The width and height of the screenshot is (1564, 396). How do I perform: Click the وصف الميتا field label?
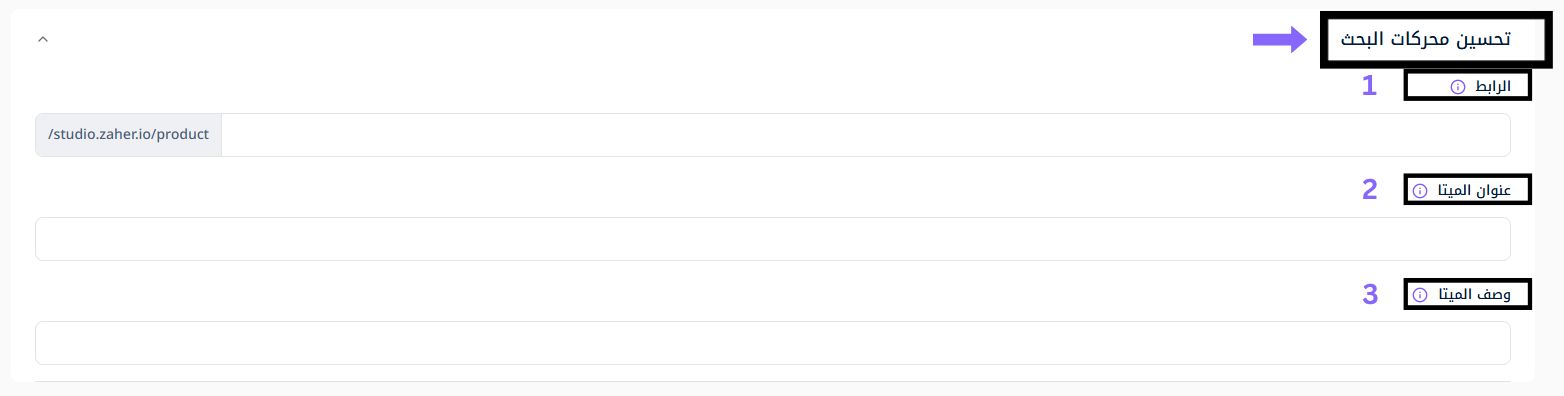(x=1474, y=294)
